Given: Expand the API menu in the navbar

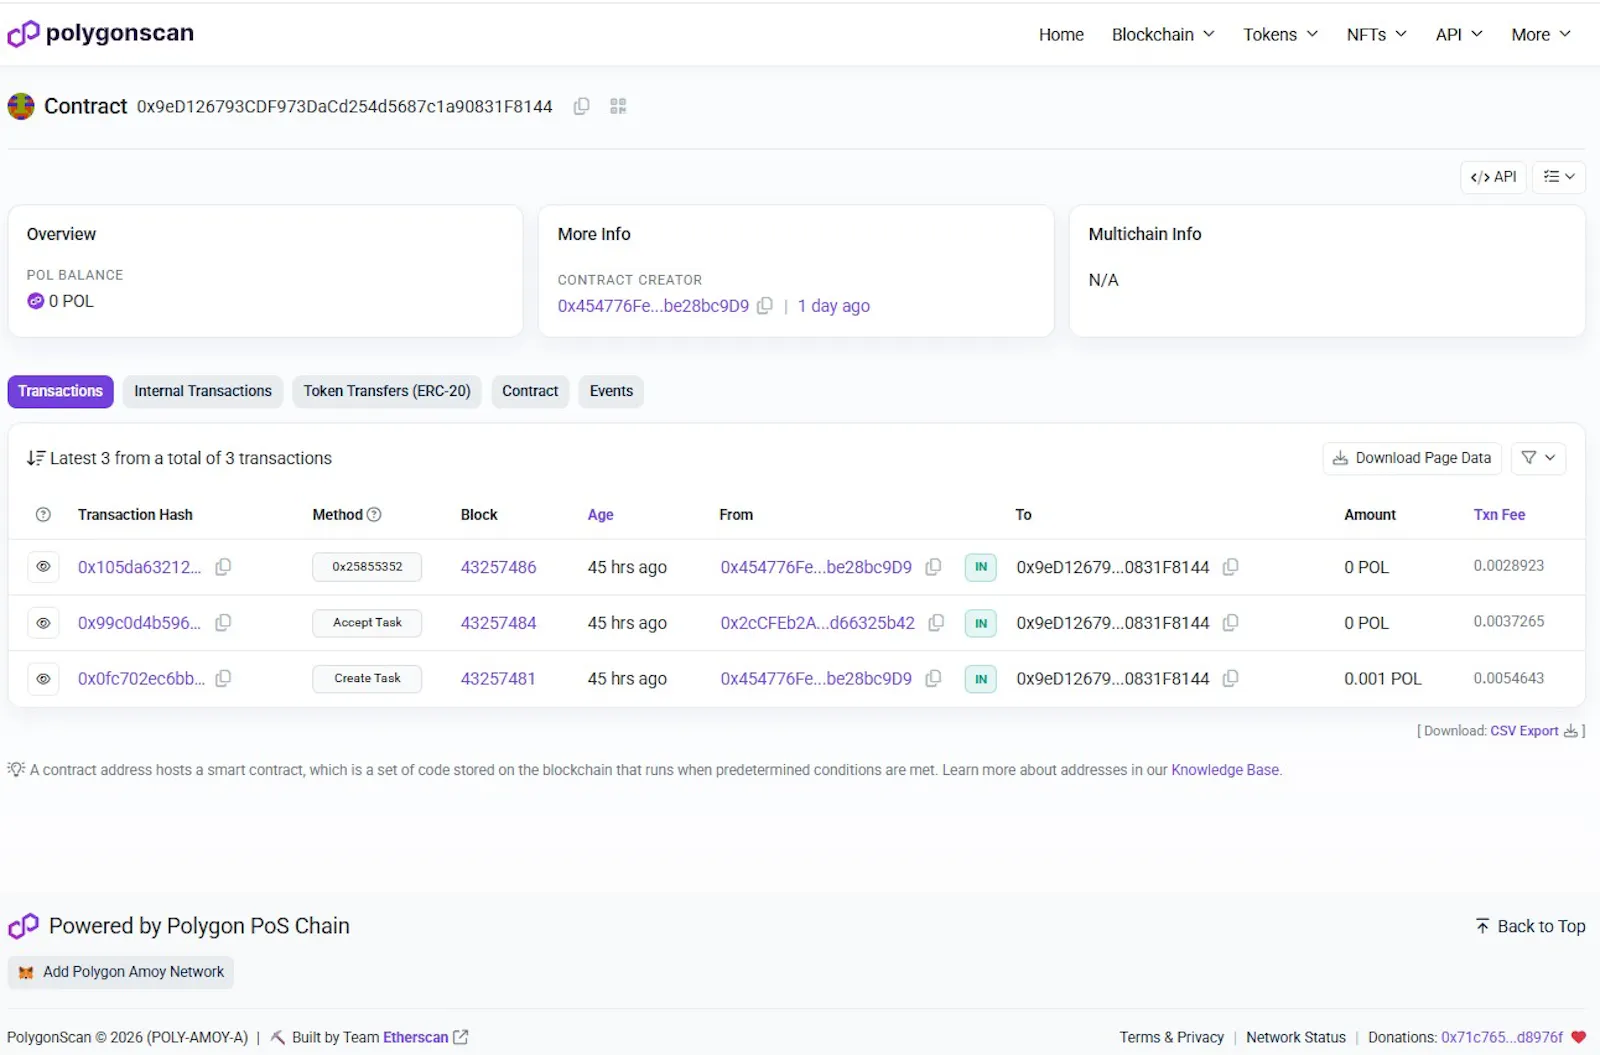Looking at the screenshot, I should [x=1459, y=34].
